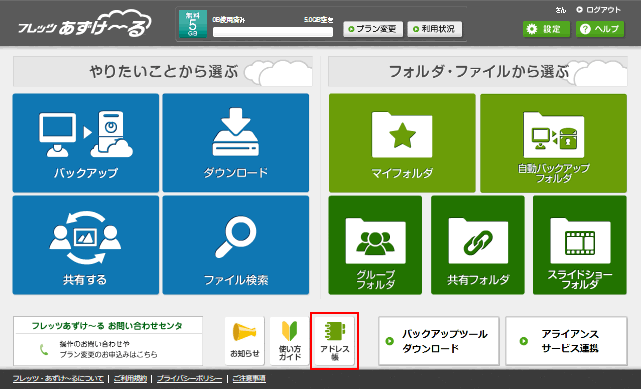Click バックアップツールダウンロード button
This screenshot has height=389, width=641.
(x=439, y=341)
